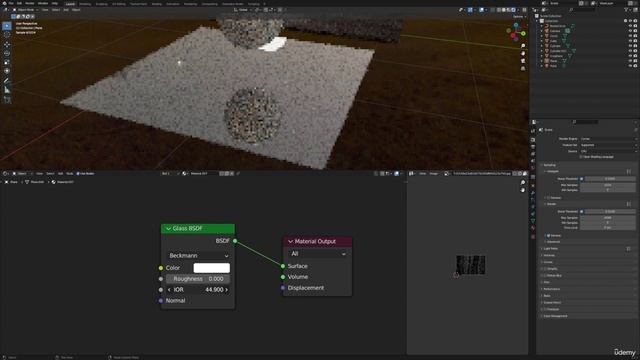Open the Beckmann distribution dropdown

198,256
